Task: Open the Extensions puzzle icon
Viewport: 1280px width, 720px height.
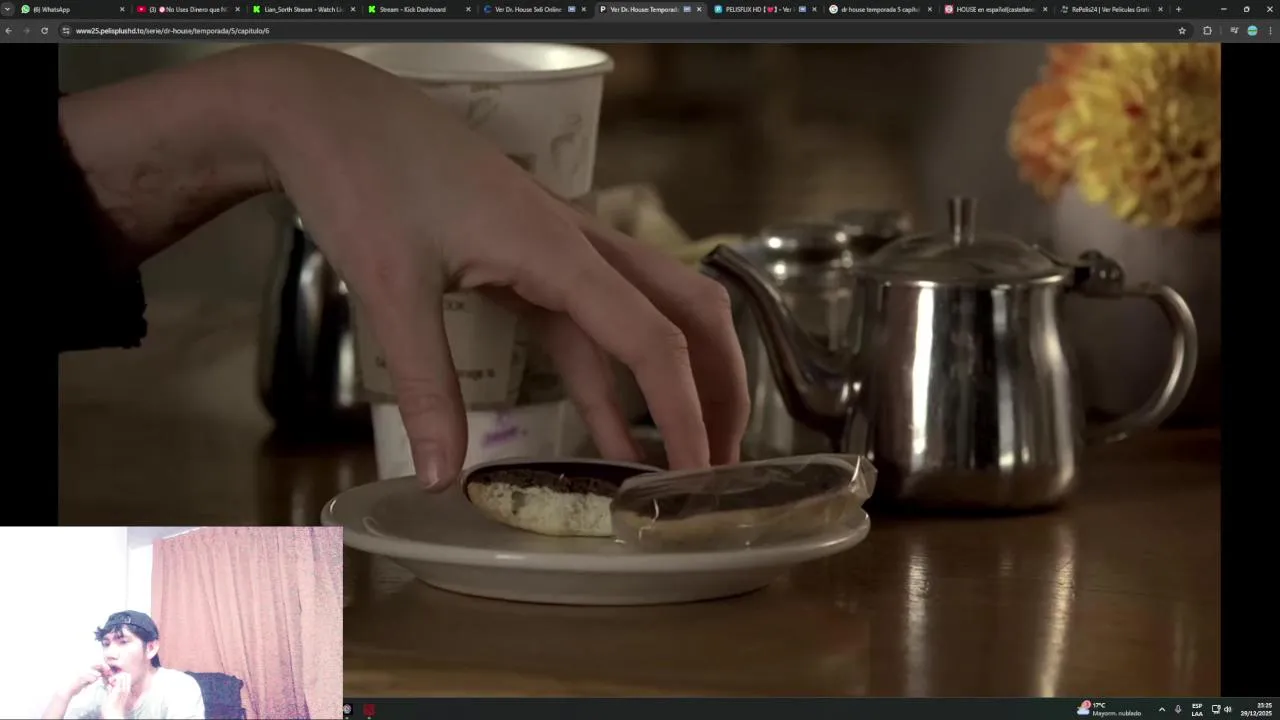Action: [1207, 30]
